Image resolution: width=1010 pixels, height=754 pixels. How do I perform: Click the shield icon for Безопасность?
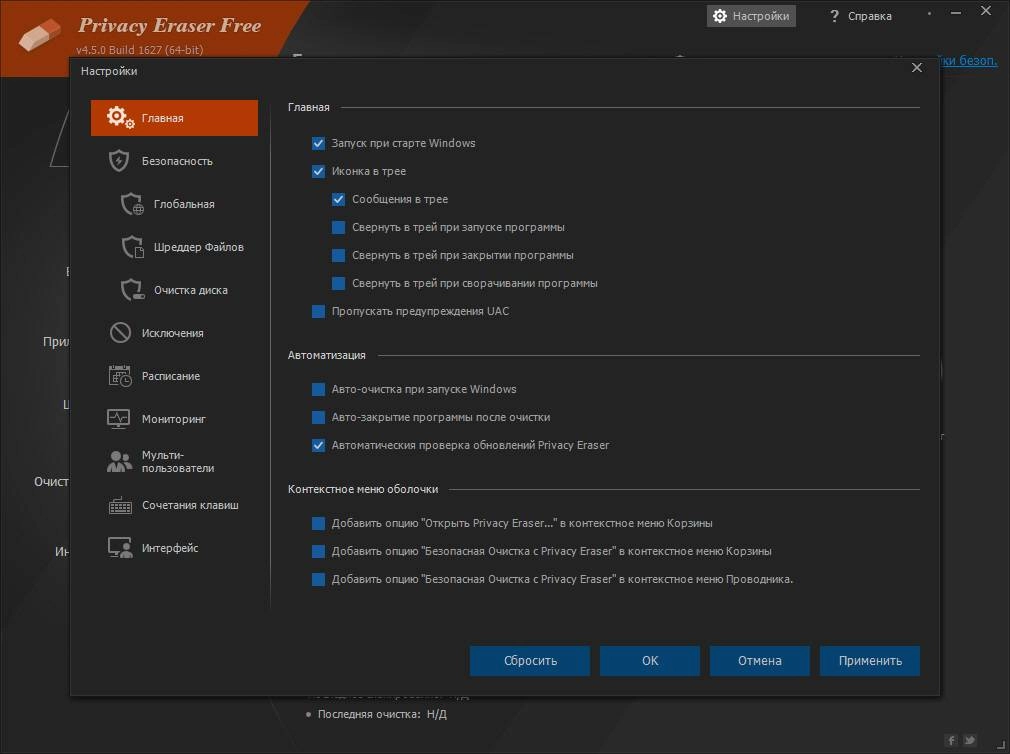click(119, 161)
